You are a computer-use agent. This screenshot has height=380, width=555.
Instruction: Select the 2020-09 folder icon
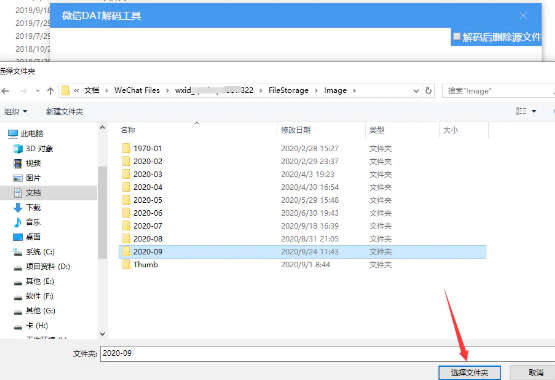[126, 252]
